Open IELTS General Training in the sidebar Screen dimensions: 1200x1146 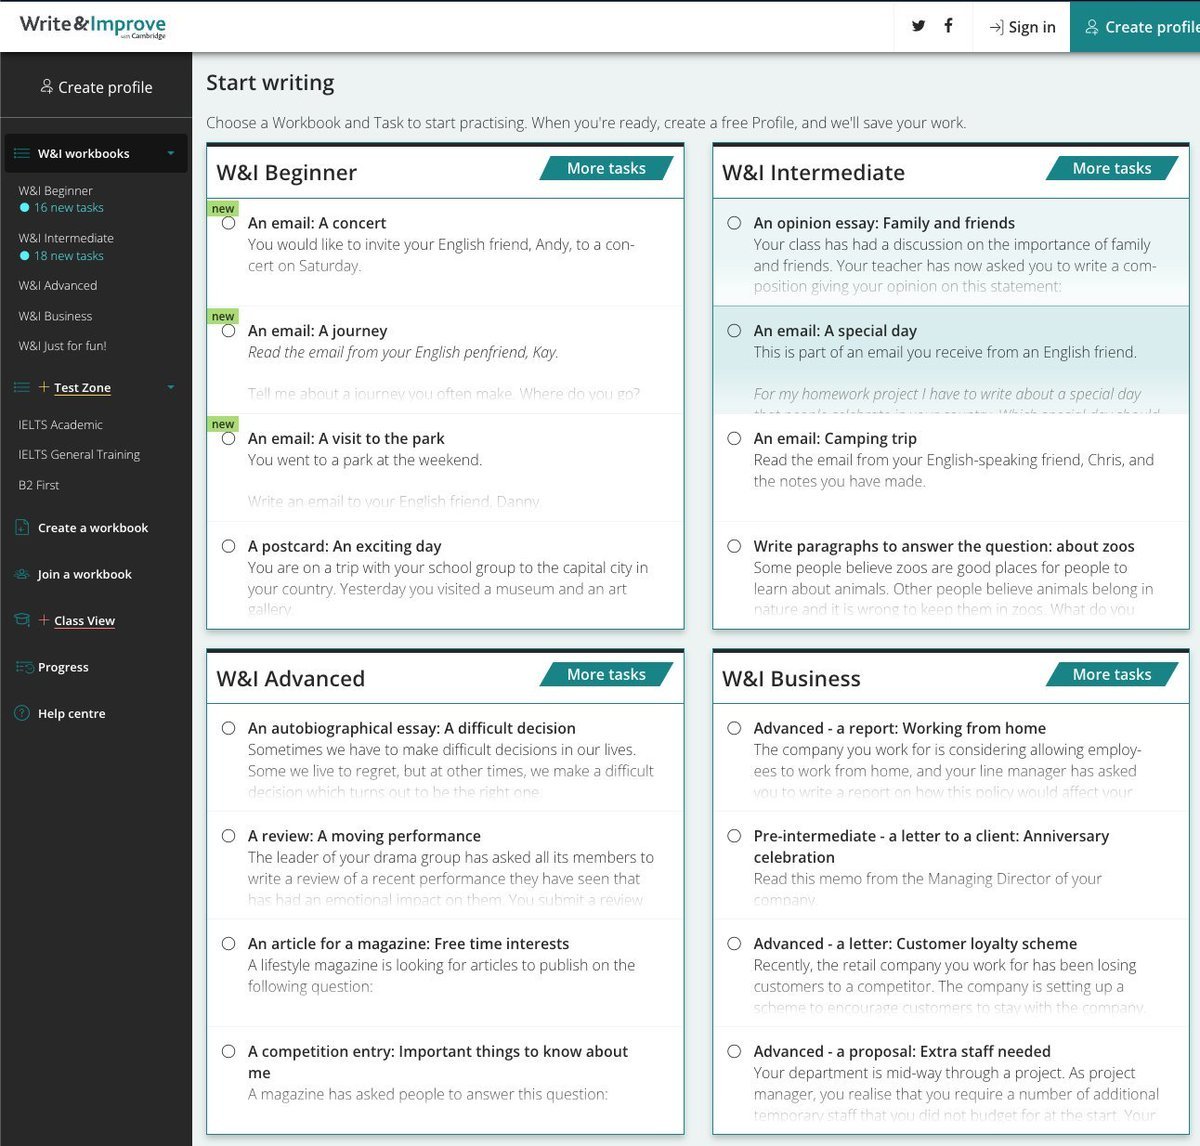point(79,454)
